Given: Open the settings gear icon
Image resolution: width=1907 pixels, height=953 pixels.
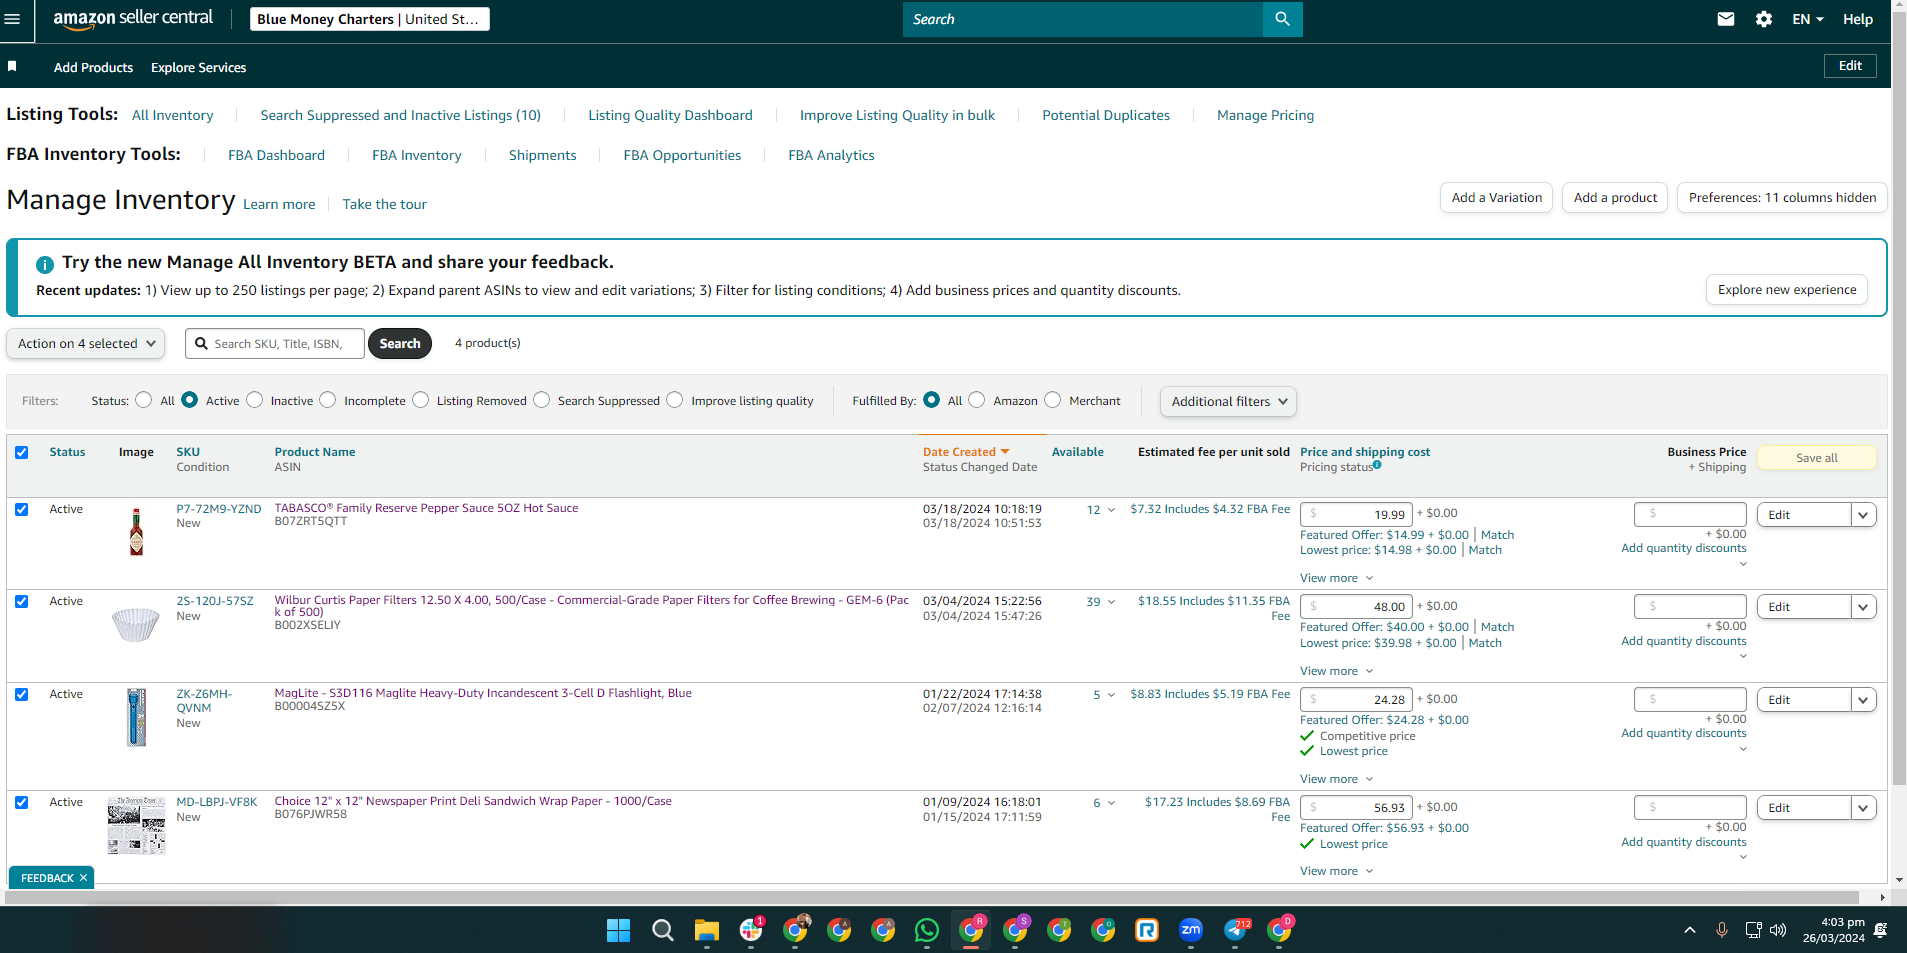Looking at the screenshot, I should (1764, 19).
